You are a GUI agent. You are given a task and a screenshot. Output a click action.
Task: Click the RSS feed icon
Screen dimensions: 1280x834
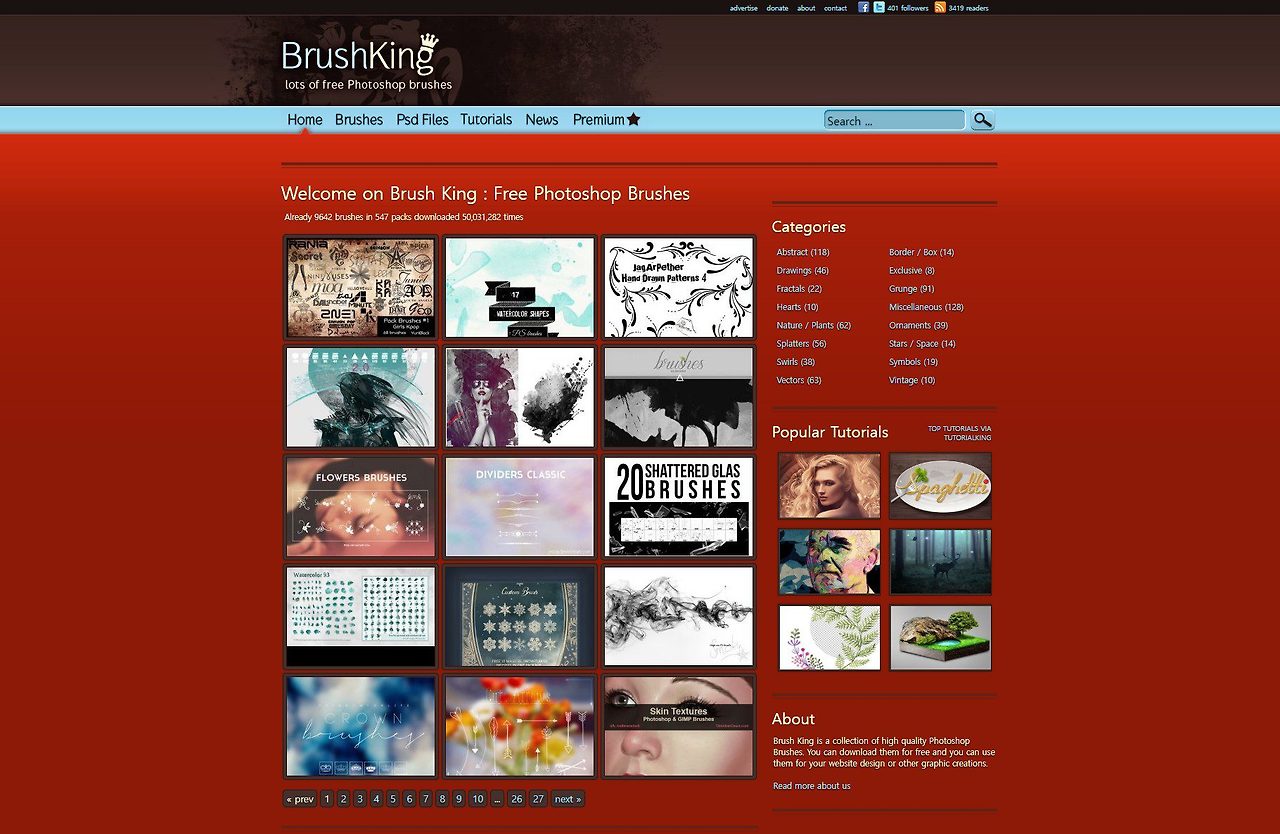(x=940, y=7)
